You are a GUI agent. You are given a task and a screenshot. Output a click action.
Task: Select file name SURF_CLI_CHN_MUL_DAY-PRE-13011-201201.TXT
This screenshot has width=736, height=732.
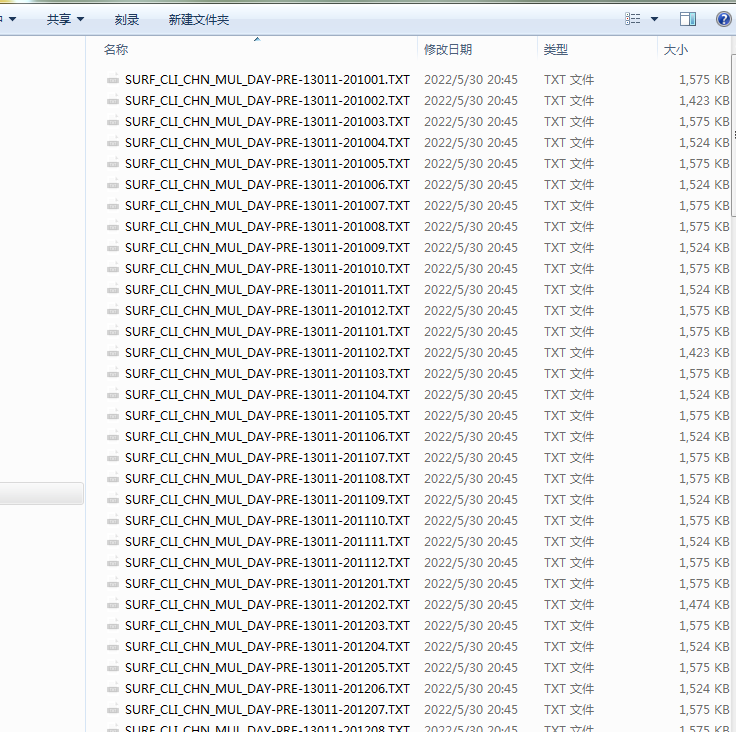pos(267,584)
